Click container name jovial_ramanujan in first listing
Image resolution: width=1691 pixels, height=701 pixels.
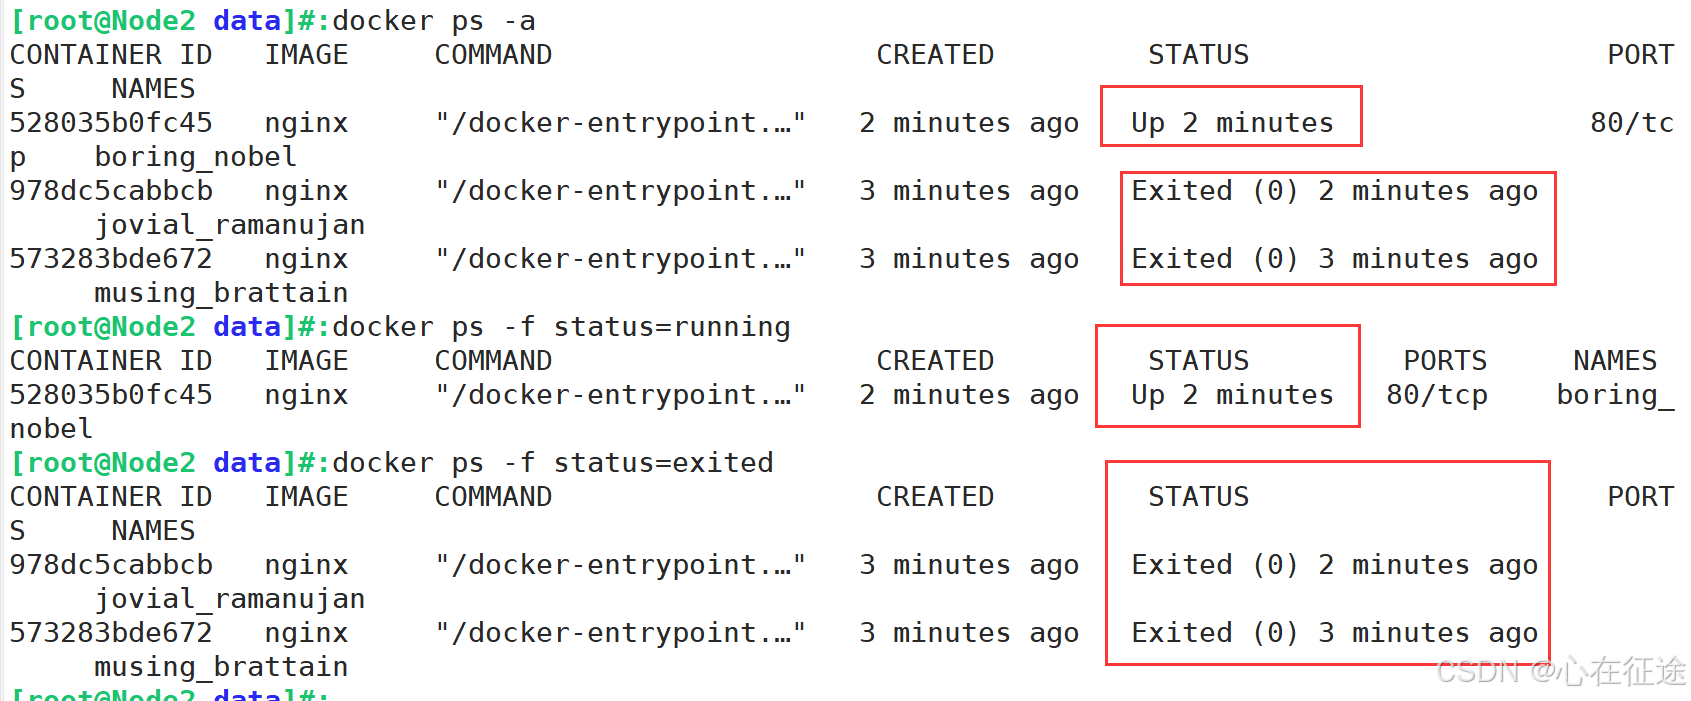[x=230, y=225]
